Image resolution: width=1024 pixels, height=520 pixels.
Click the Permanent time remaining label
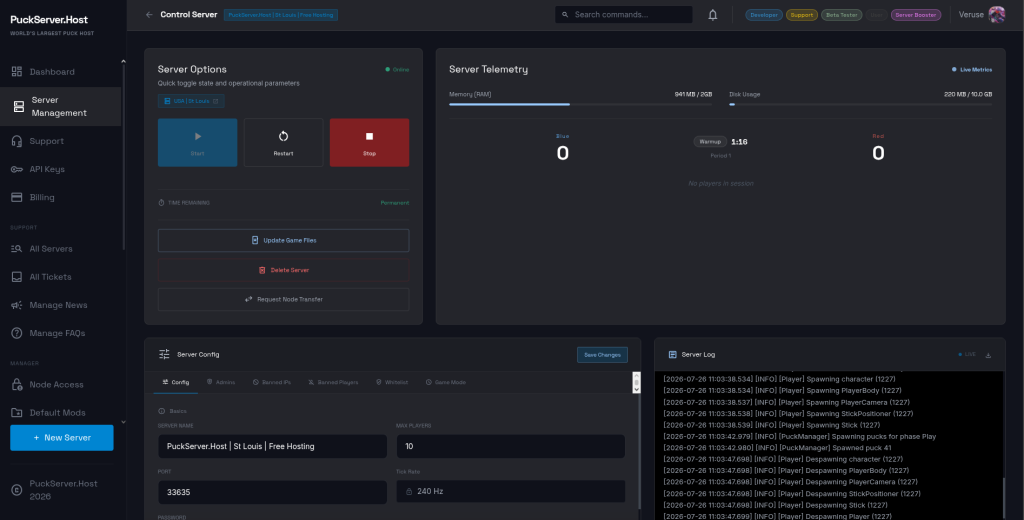click(x=394, y=203)
